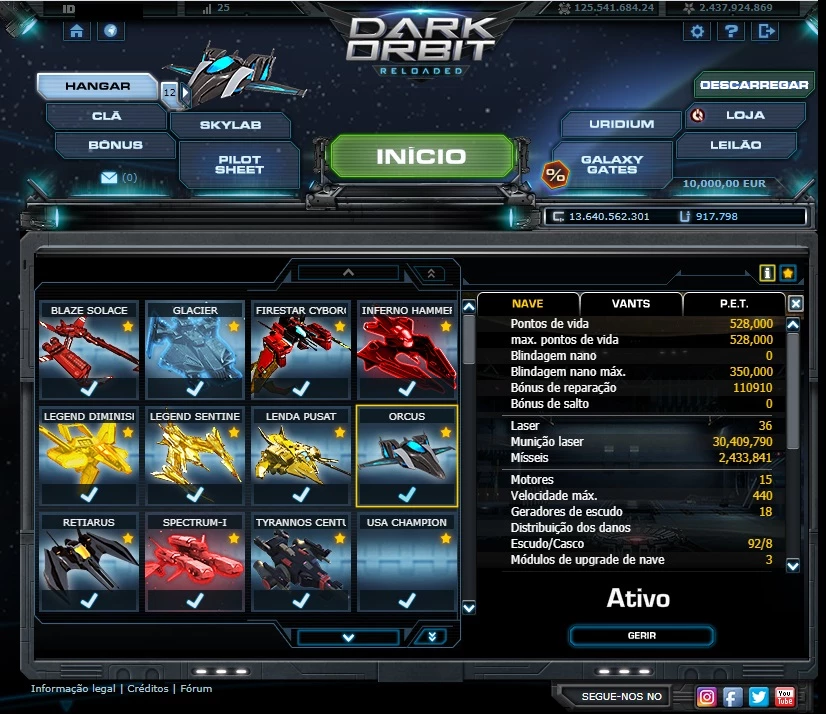
Task: Switch to the VANTS tab
Action: 631,304
